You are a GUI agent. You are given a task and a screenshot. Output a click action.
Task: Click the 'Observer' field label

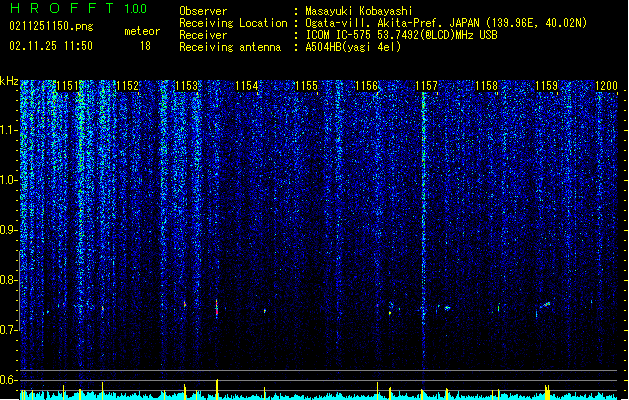point(203,11)
